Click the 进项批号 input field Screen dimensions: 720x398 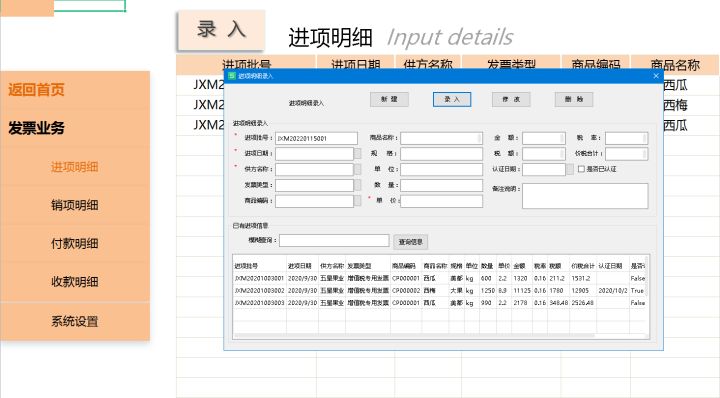point(316,138)
